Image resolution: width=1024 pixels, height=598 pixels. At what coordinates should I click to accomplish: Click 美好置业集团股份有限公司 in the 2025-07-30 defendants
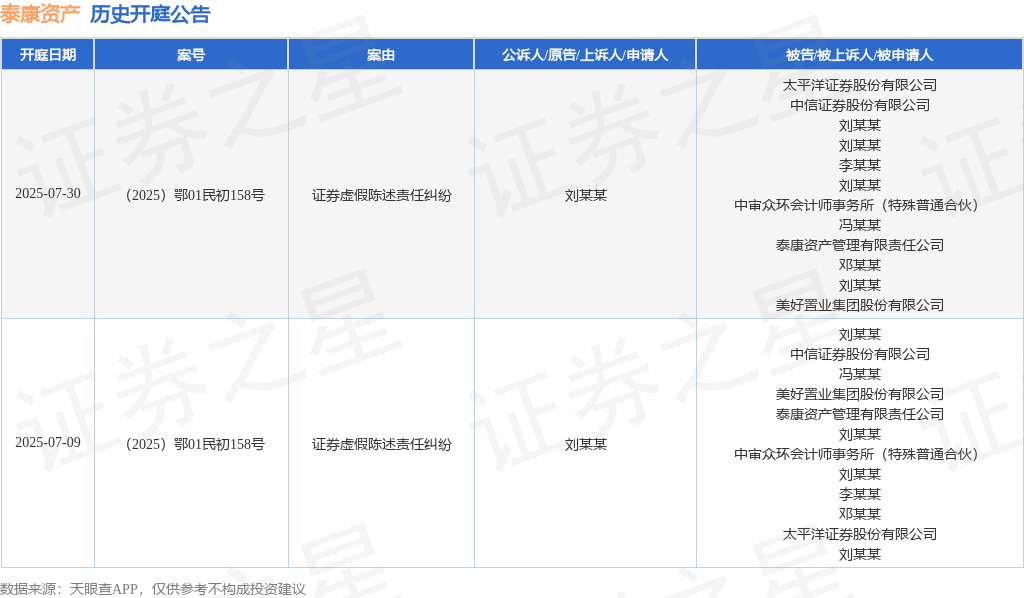coord(859,305)
